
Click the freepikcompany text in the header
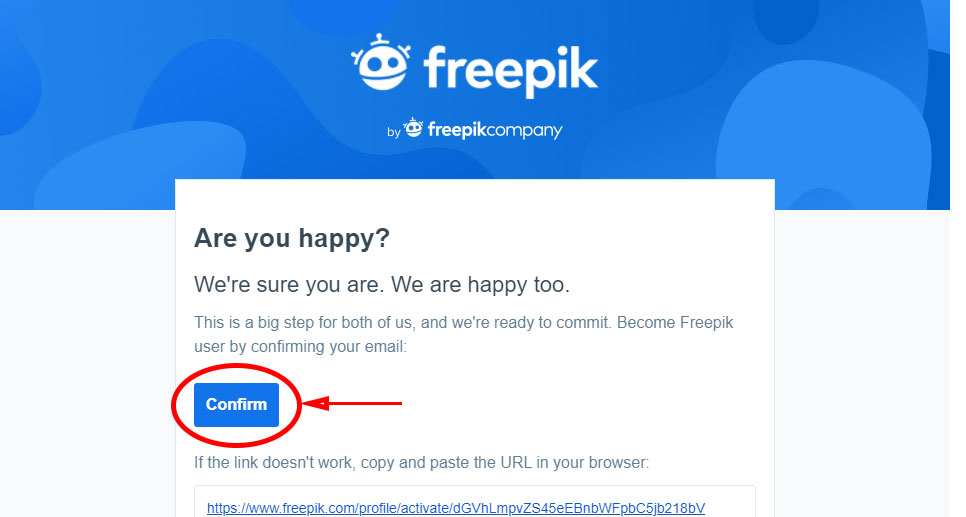pyautogui.click(x=495, y=130)
